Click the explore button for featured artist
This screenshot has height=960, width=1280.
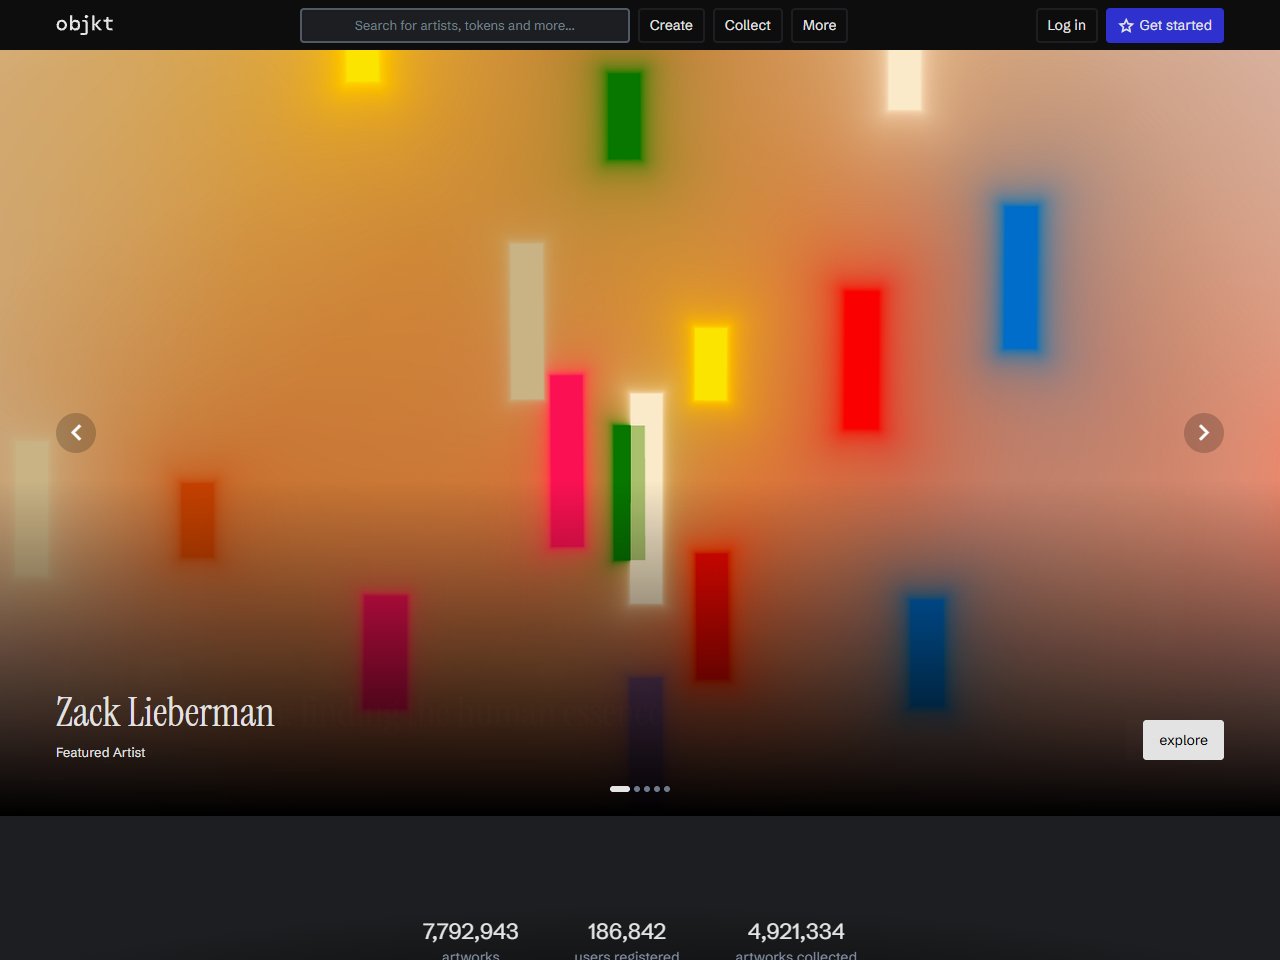pyautogui.click(x=1183, y=740)
